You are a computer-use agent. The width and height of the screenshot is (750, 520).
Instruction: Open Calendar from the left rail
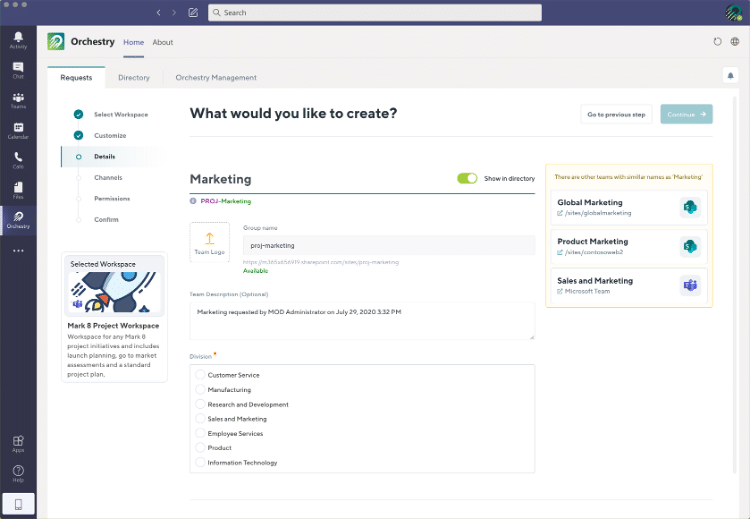18,130
